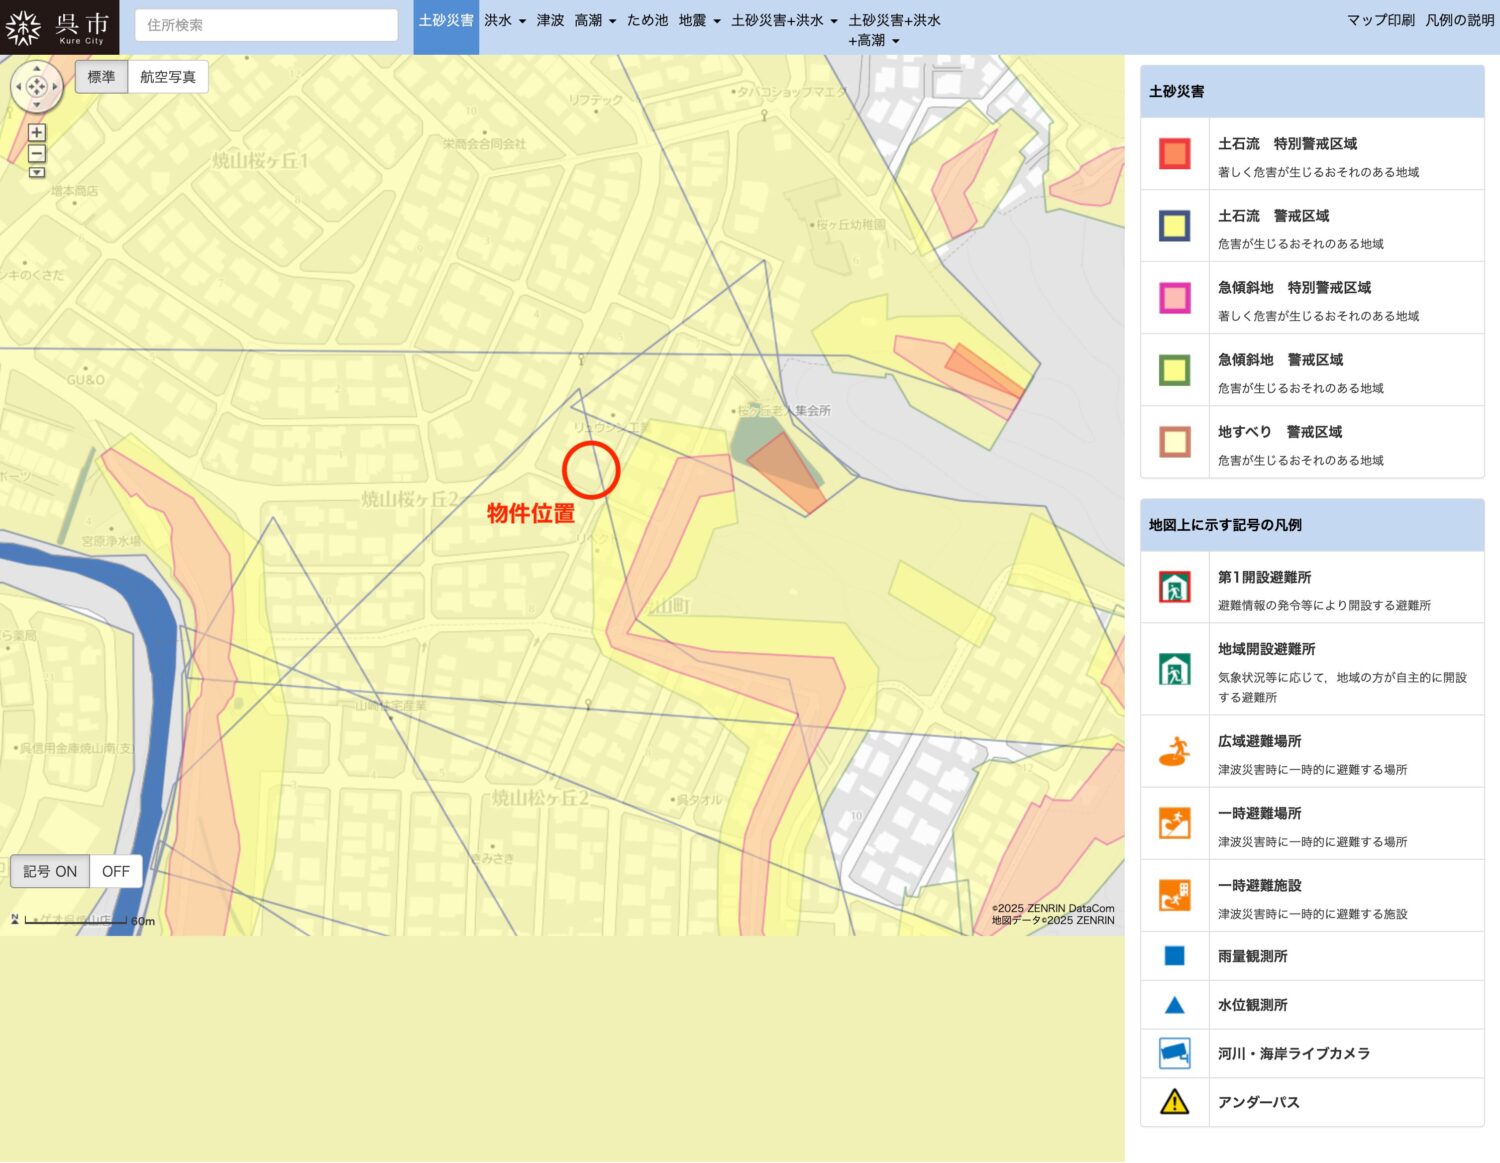Open the 高潮 dropdown menu
Screen dimensions: 1500x1163
tap(595, 20)
